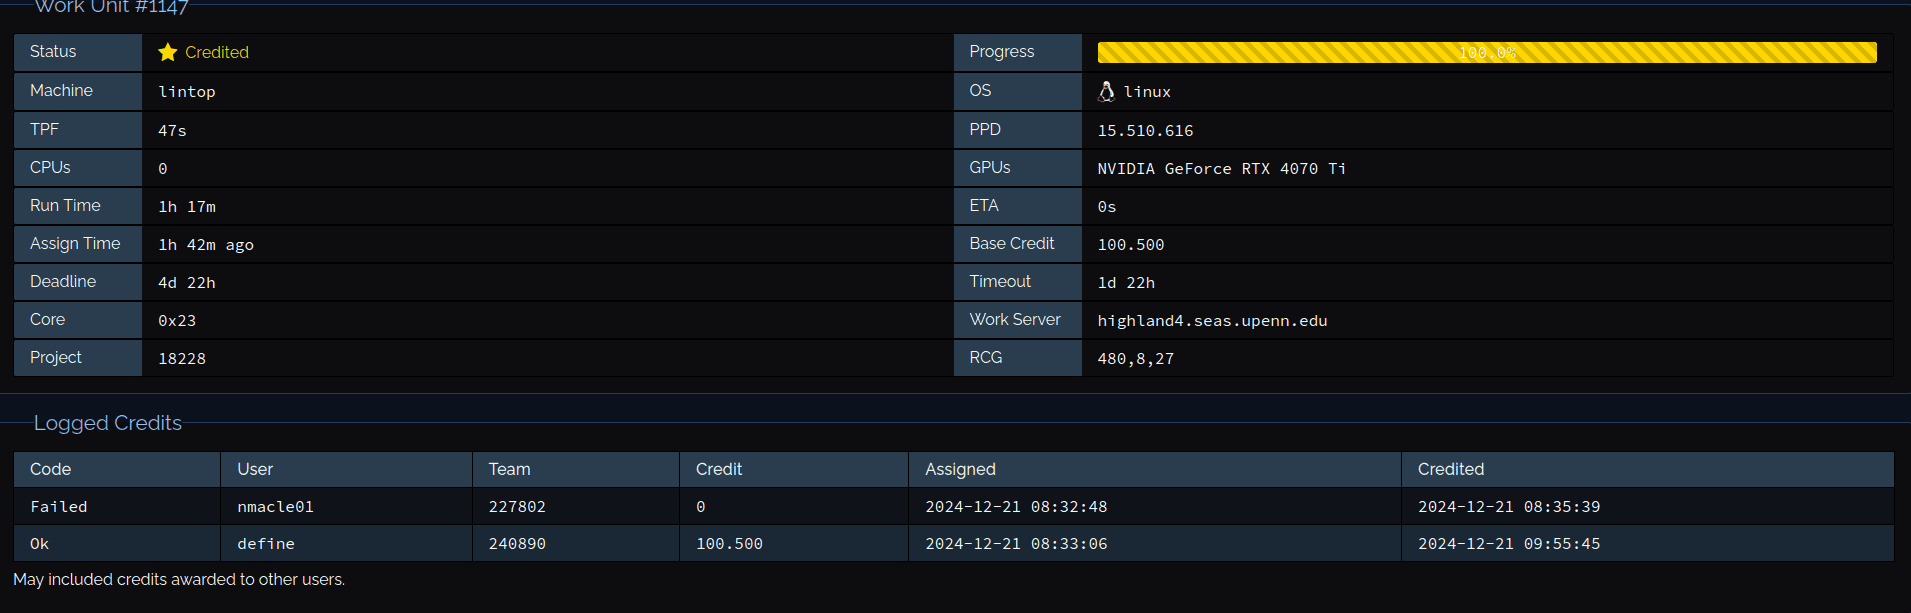This screenshot has width=1911, height=613.
Task: Click the NVIDIA GeForce RTX 4070 Ti value
Action: pyautogui.click(x=1221, y=169)
